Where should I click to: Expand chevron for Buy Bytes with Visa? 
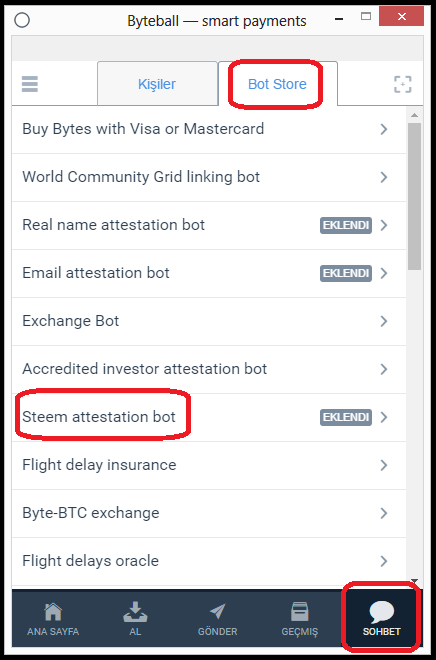click(x=383, y=129)
